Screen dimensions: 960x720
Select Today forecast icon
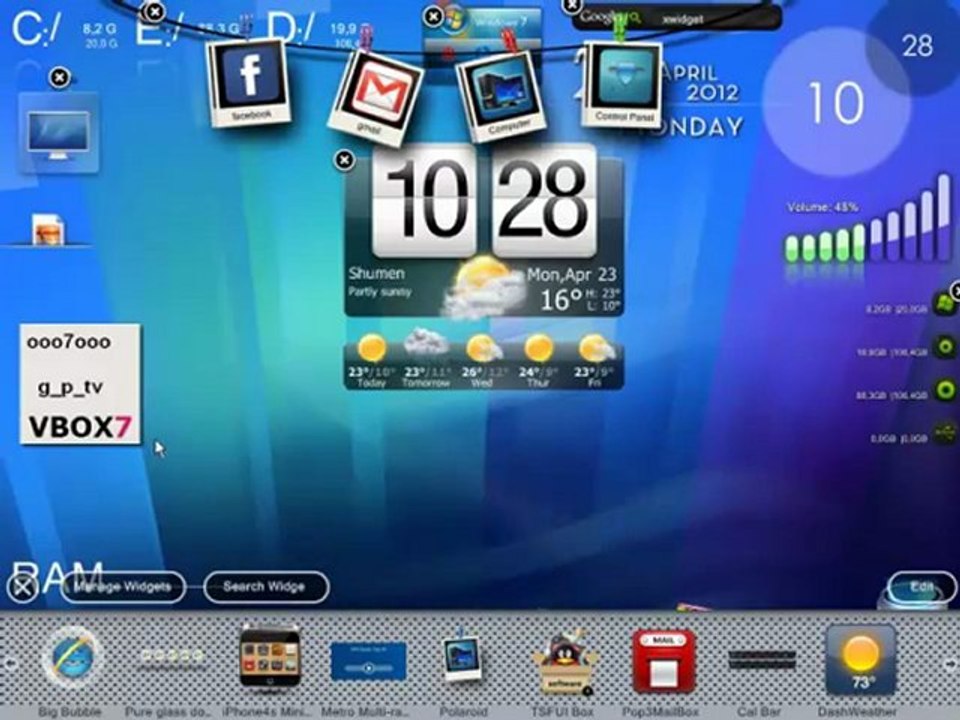(372, 349)
